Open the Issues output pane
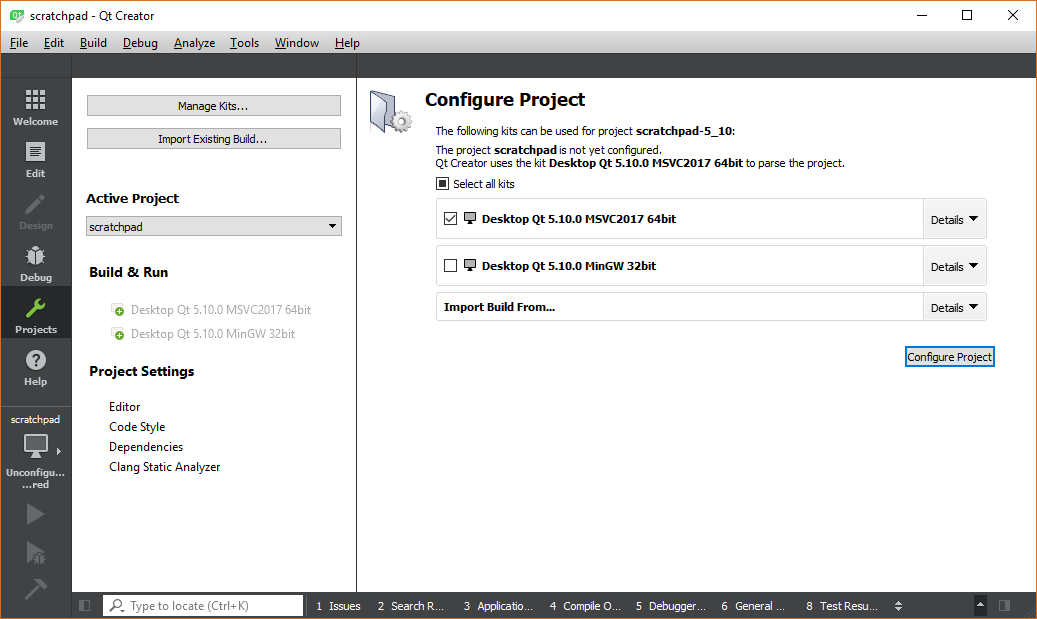 tap(338, 605)
